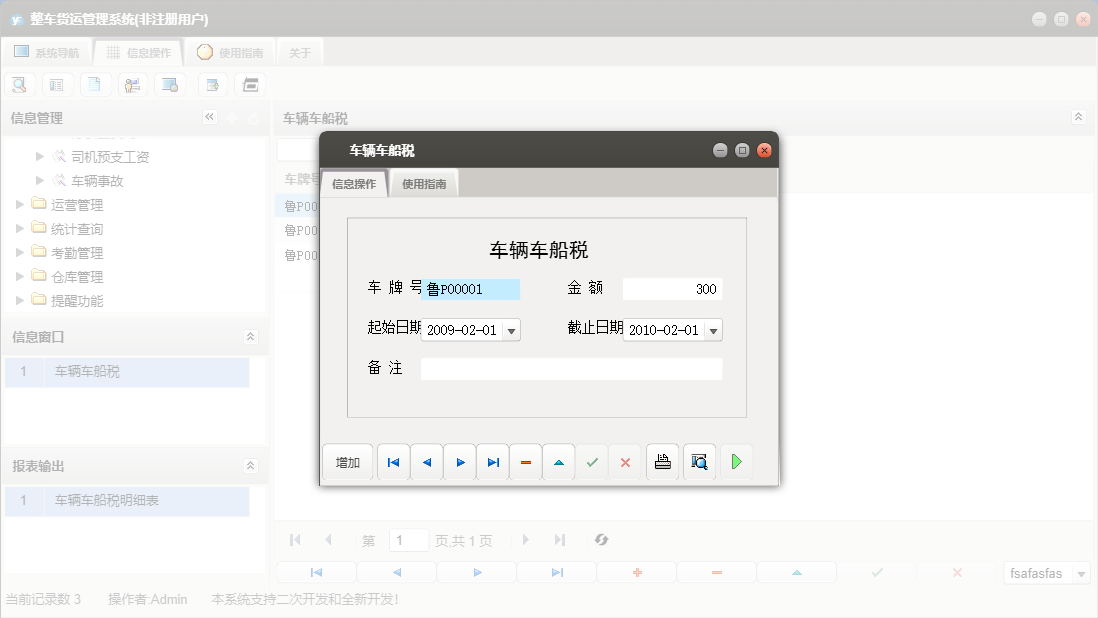
Task: Click the green run arrow in the dialog
Action: point(737,461)
